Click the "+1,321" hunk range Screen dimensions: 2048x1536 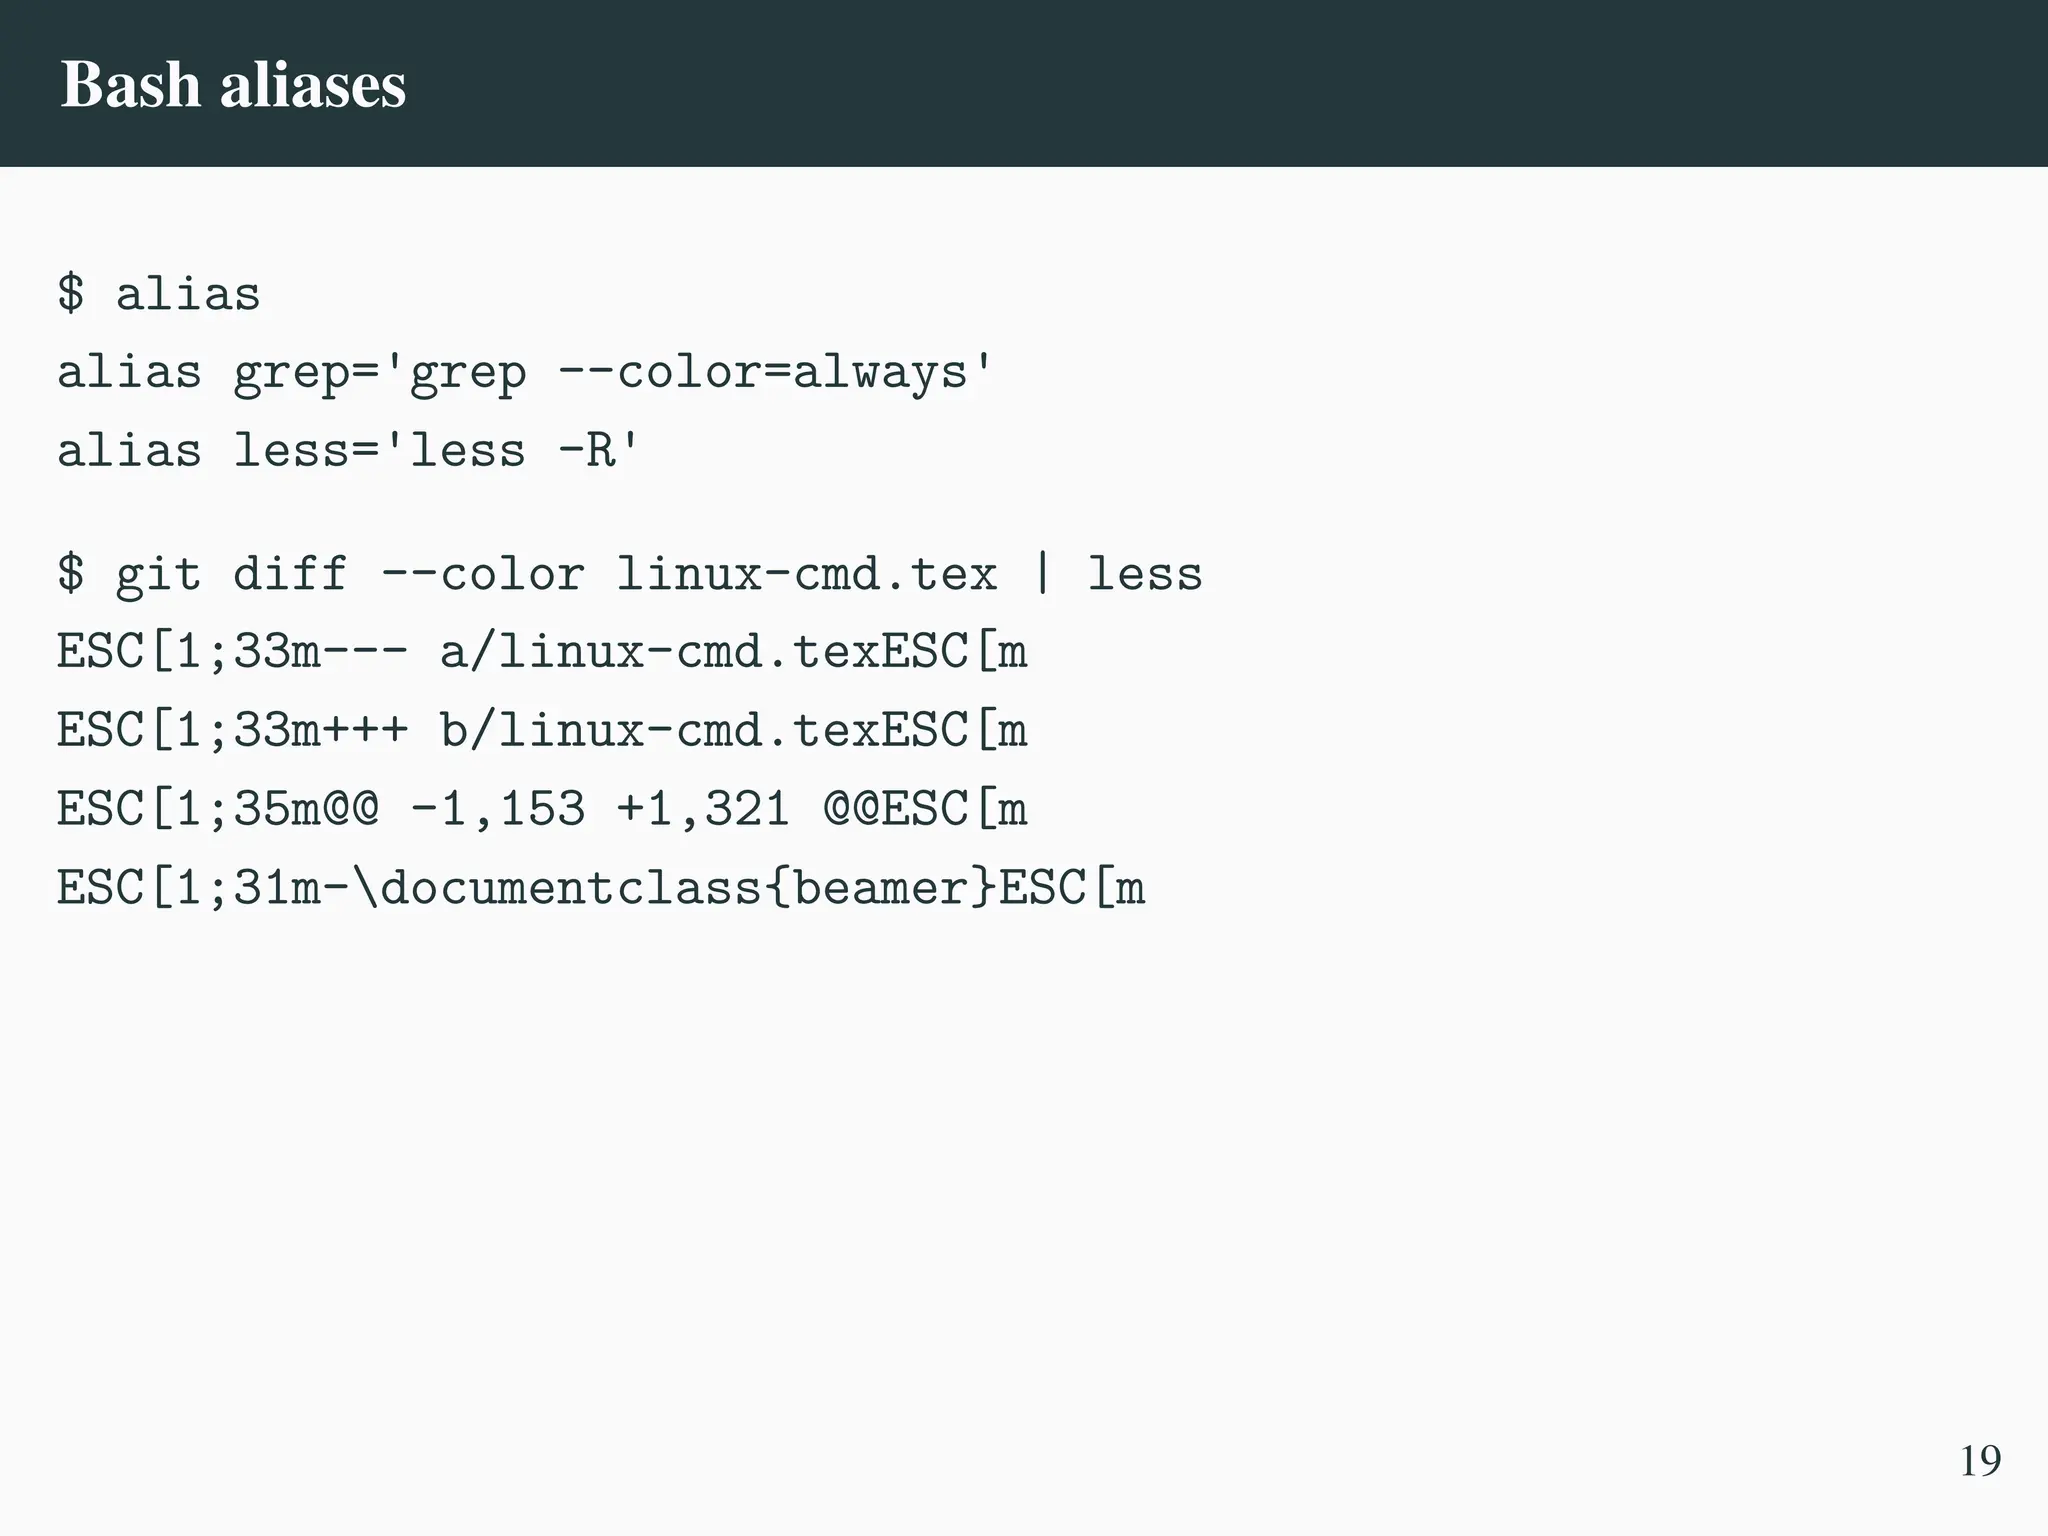pos(703,809)
